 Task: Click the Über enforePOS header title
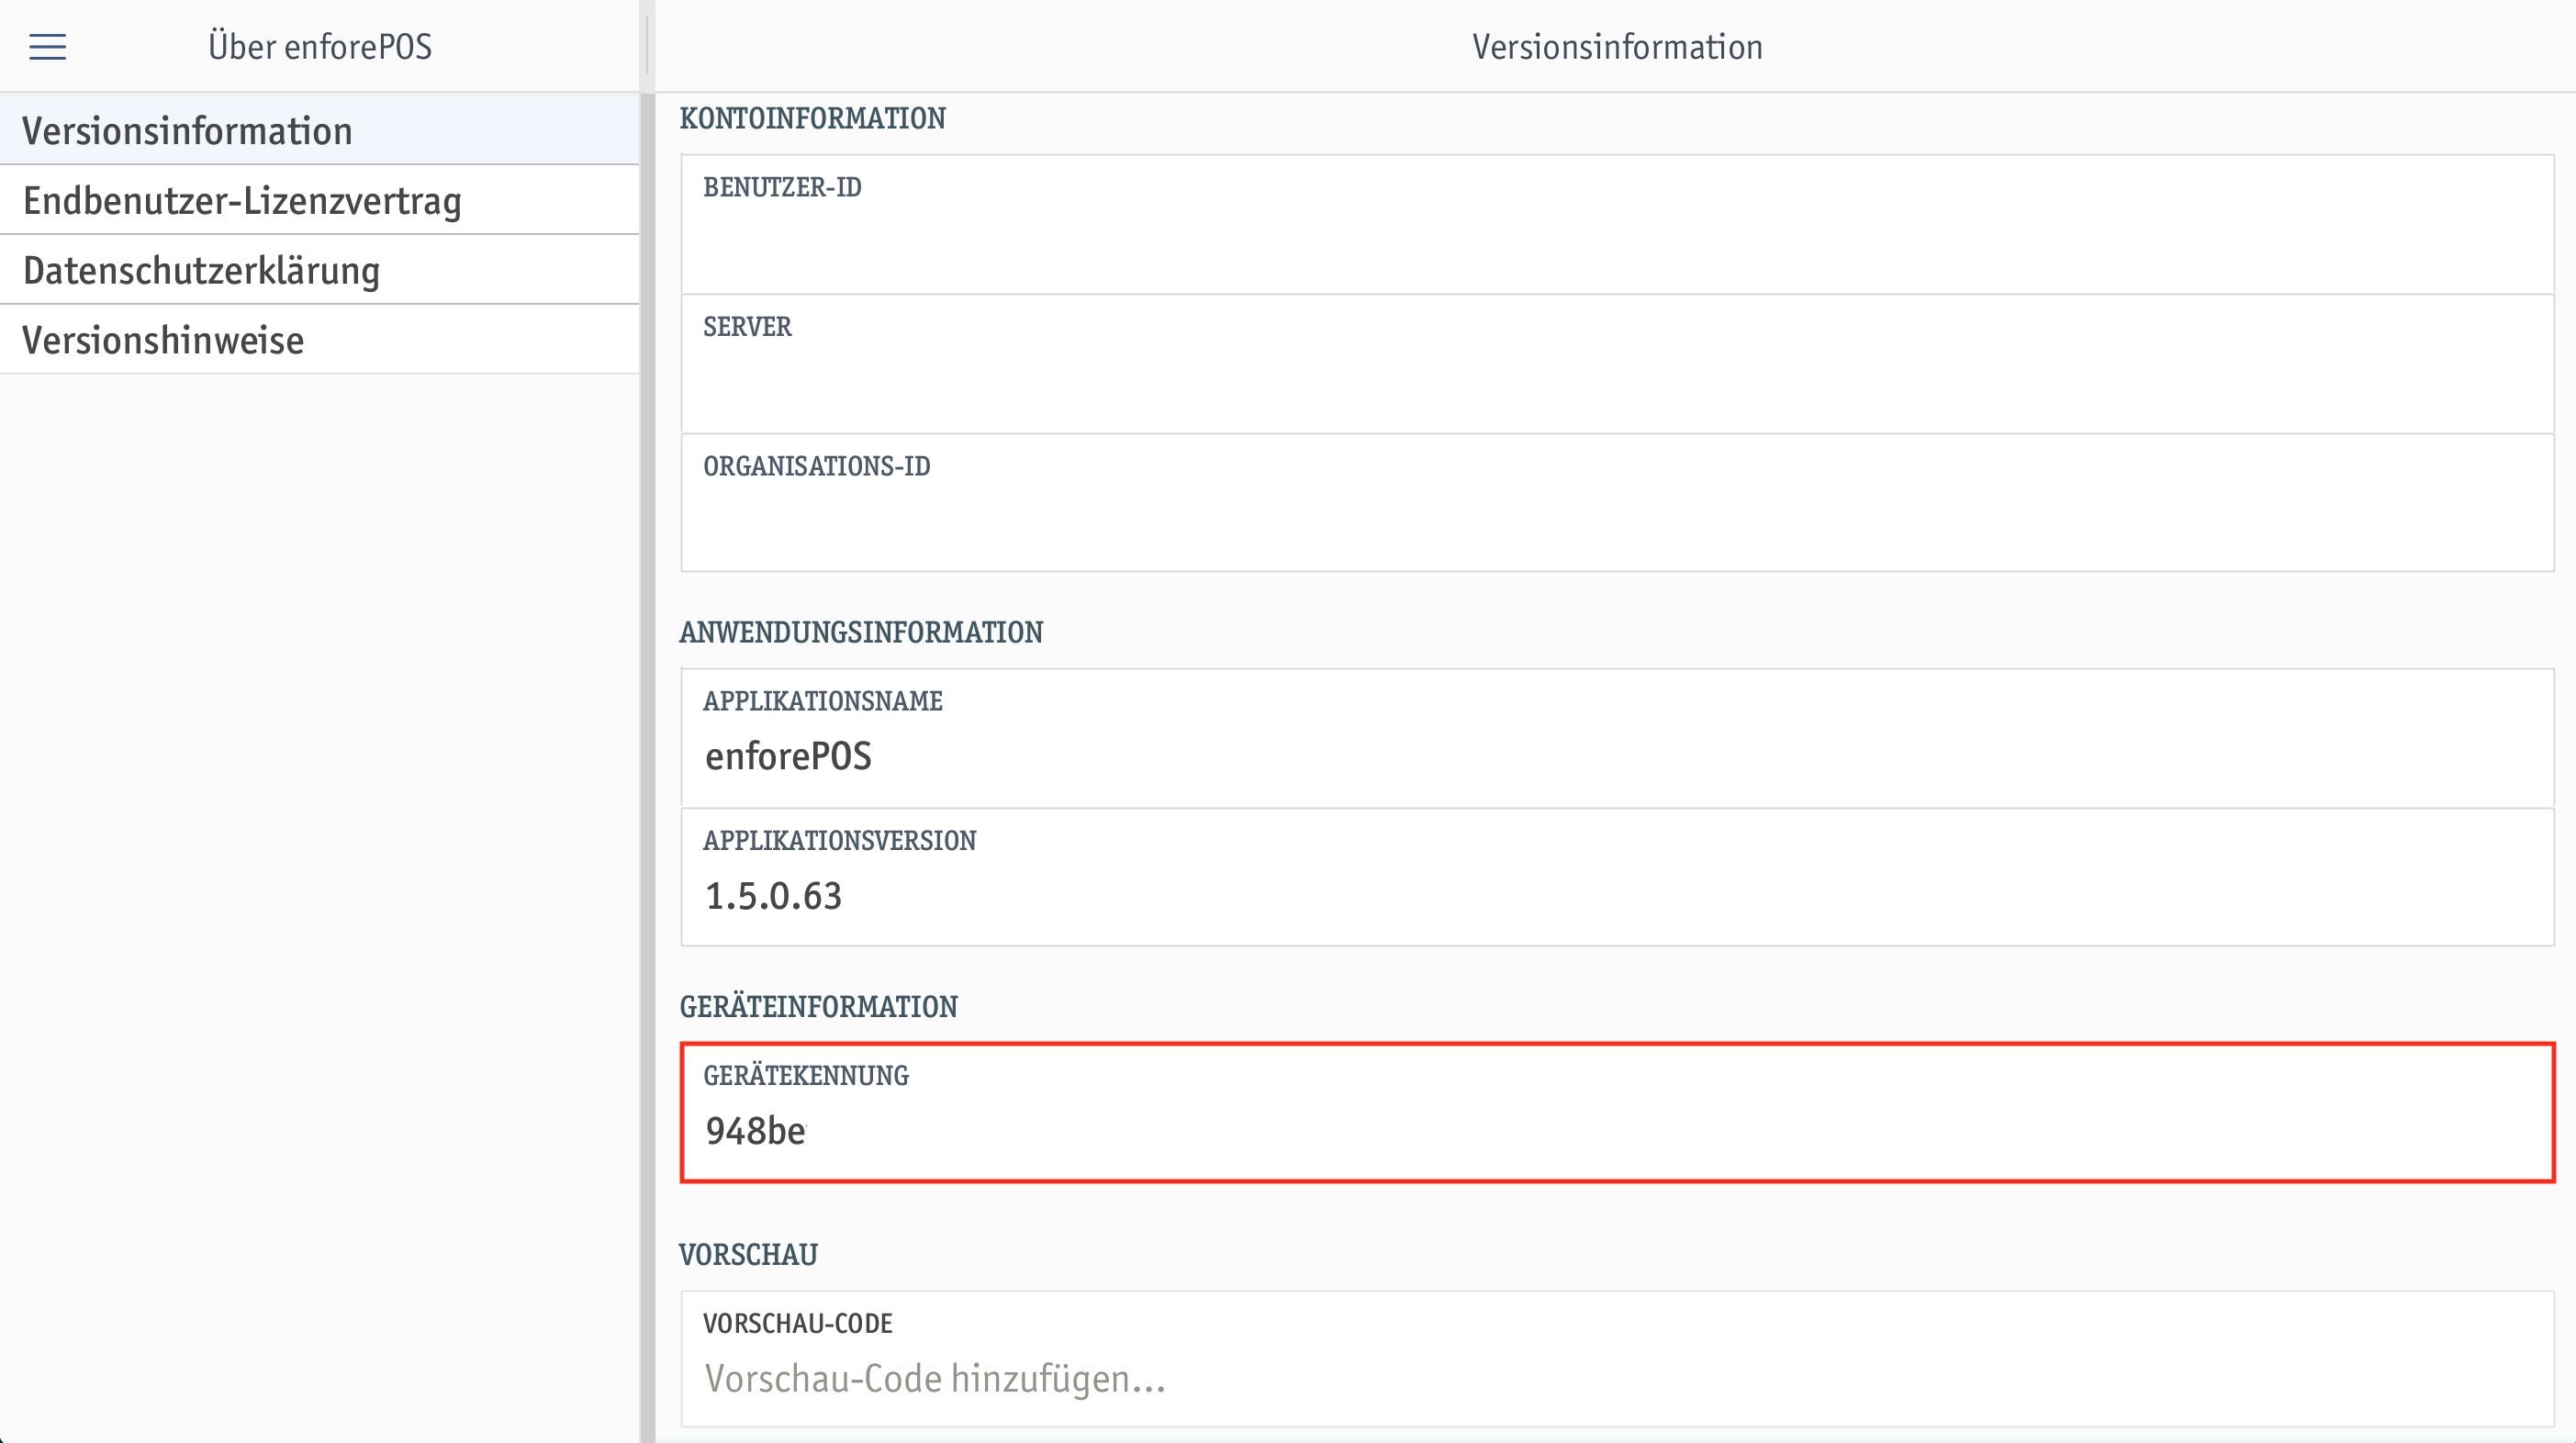coord(320,47)
